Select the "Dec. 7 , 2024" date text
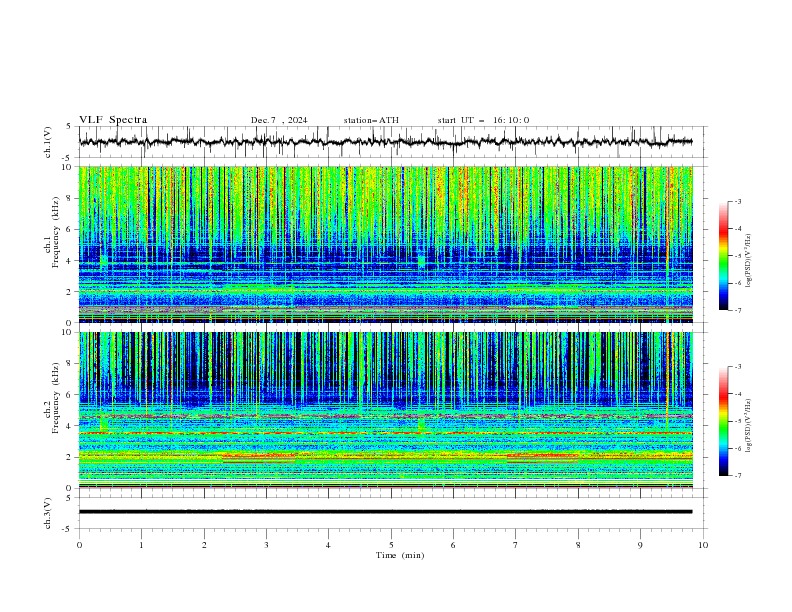 pyautogui.click(x=279, y=120)
